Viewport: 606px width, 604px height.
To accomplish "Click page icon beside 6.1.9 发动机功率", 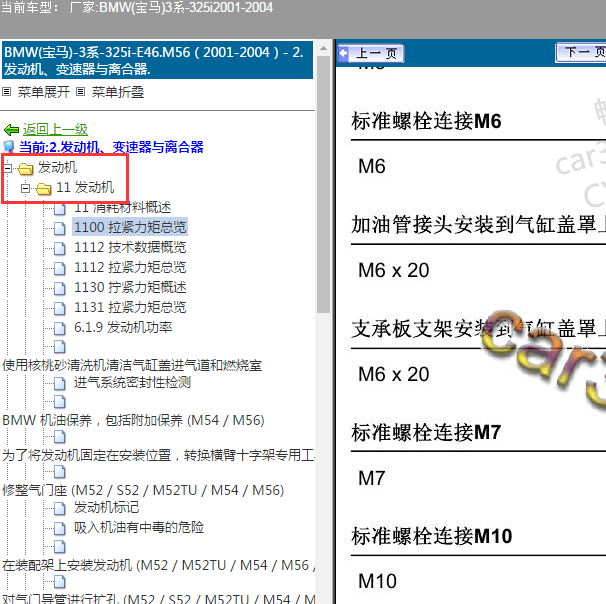I will click(60, 328).
